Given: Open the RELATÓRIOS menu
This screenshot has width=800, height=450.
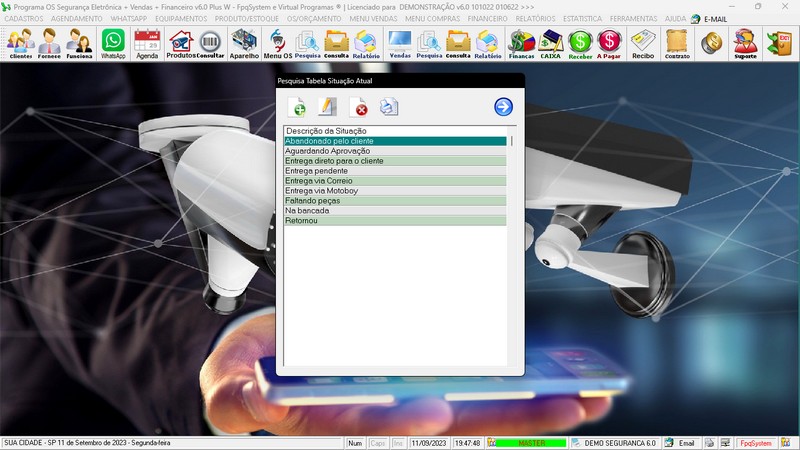Looking at the screenshot, I should pyautogui.click(x=535, y=19).
